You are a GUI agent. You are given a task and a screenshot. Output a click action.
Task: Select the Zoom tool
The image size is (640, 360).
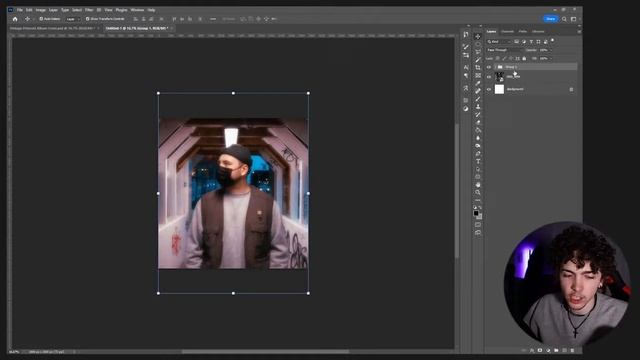pyautogui.click(x=478, y=192)
